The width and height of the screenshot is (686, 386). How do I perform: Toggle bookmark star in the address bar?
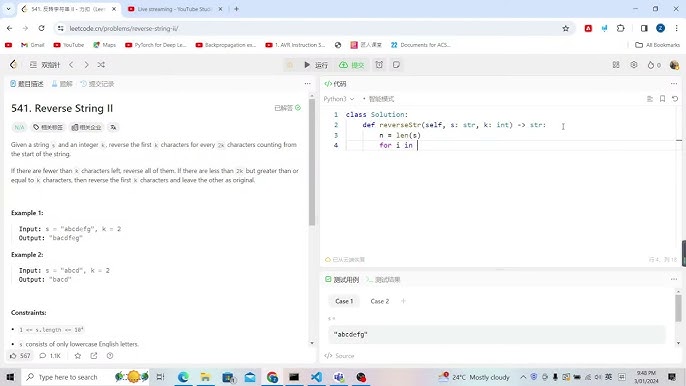pyautogui.click(x=566, y=28)
